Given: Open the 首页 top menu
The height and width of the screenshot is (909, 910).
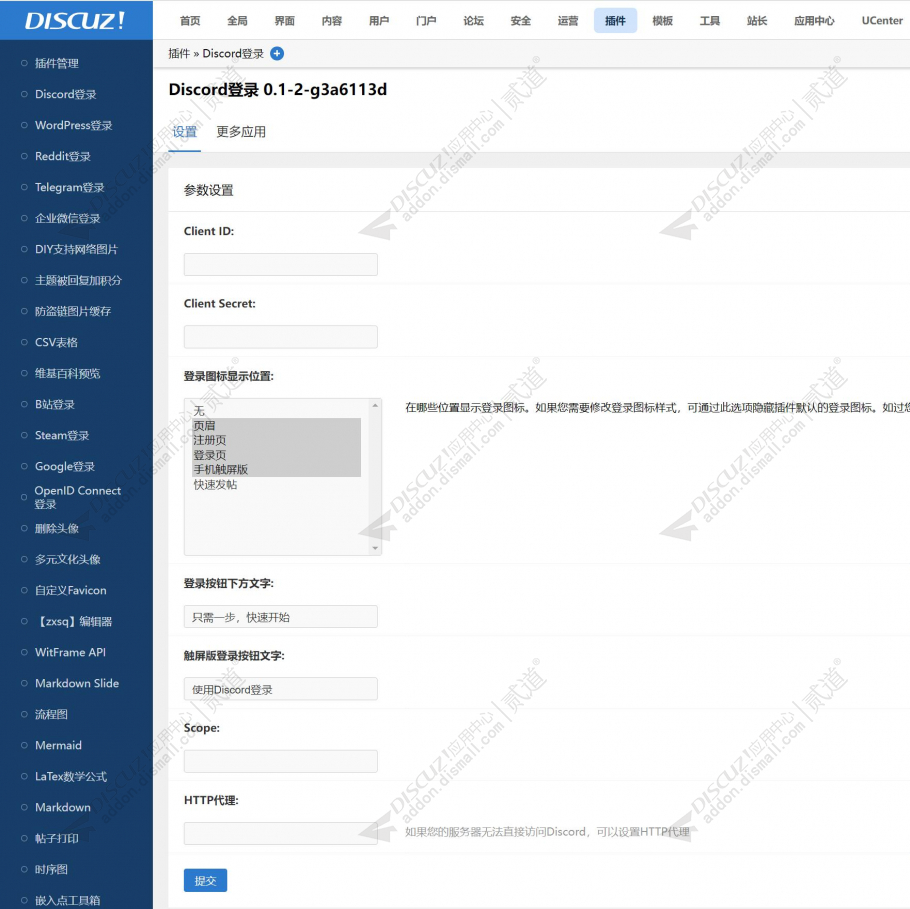Looking at the screenshot, I should pos(190,20).
